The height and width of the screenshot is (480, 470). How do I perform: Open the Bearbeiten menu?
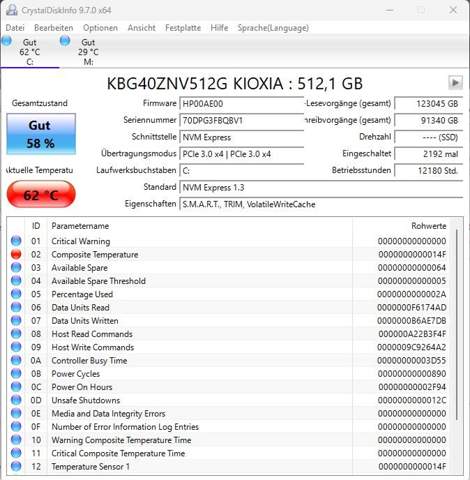click(54, 28)
